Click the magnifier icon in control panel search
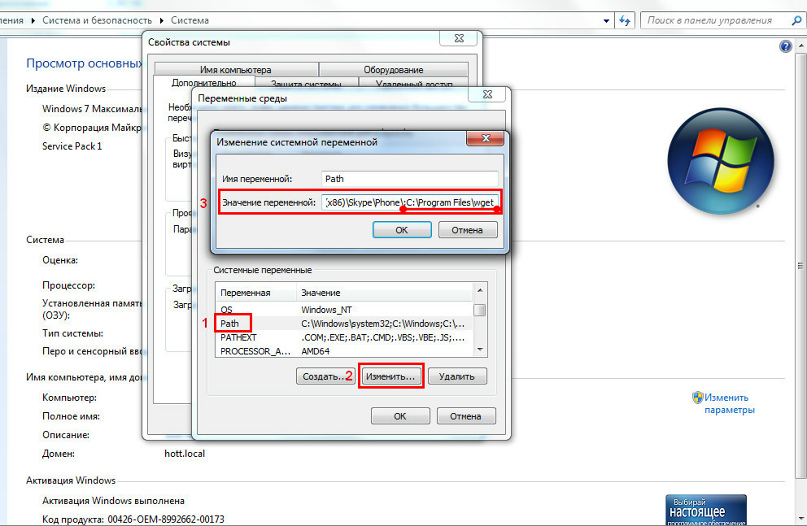 795,19
